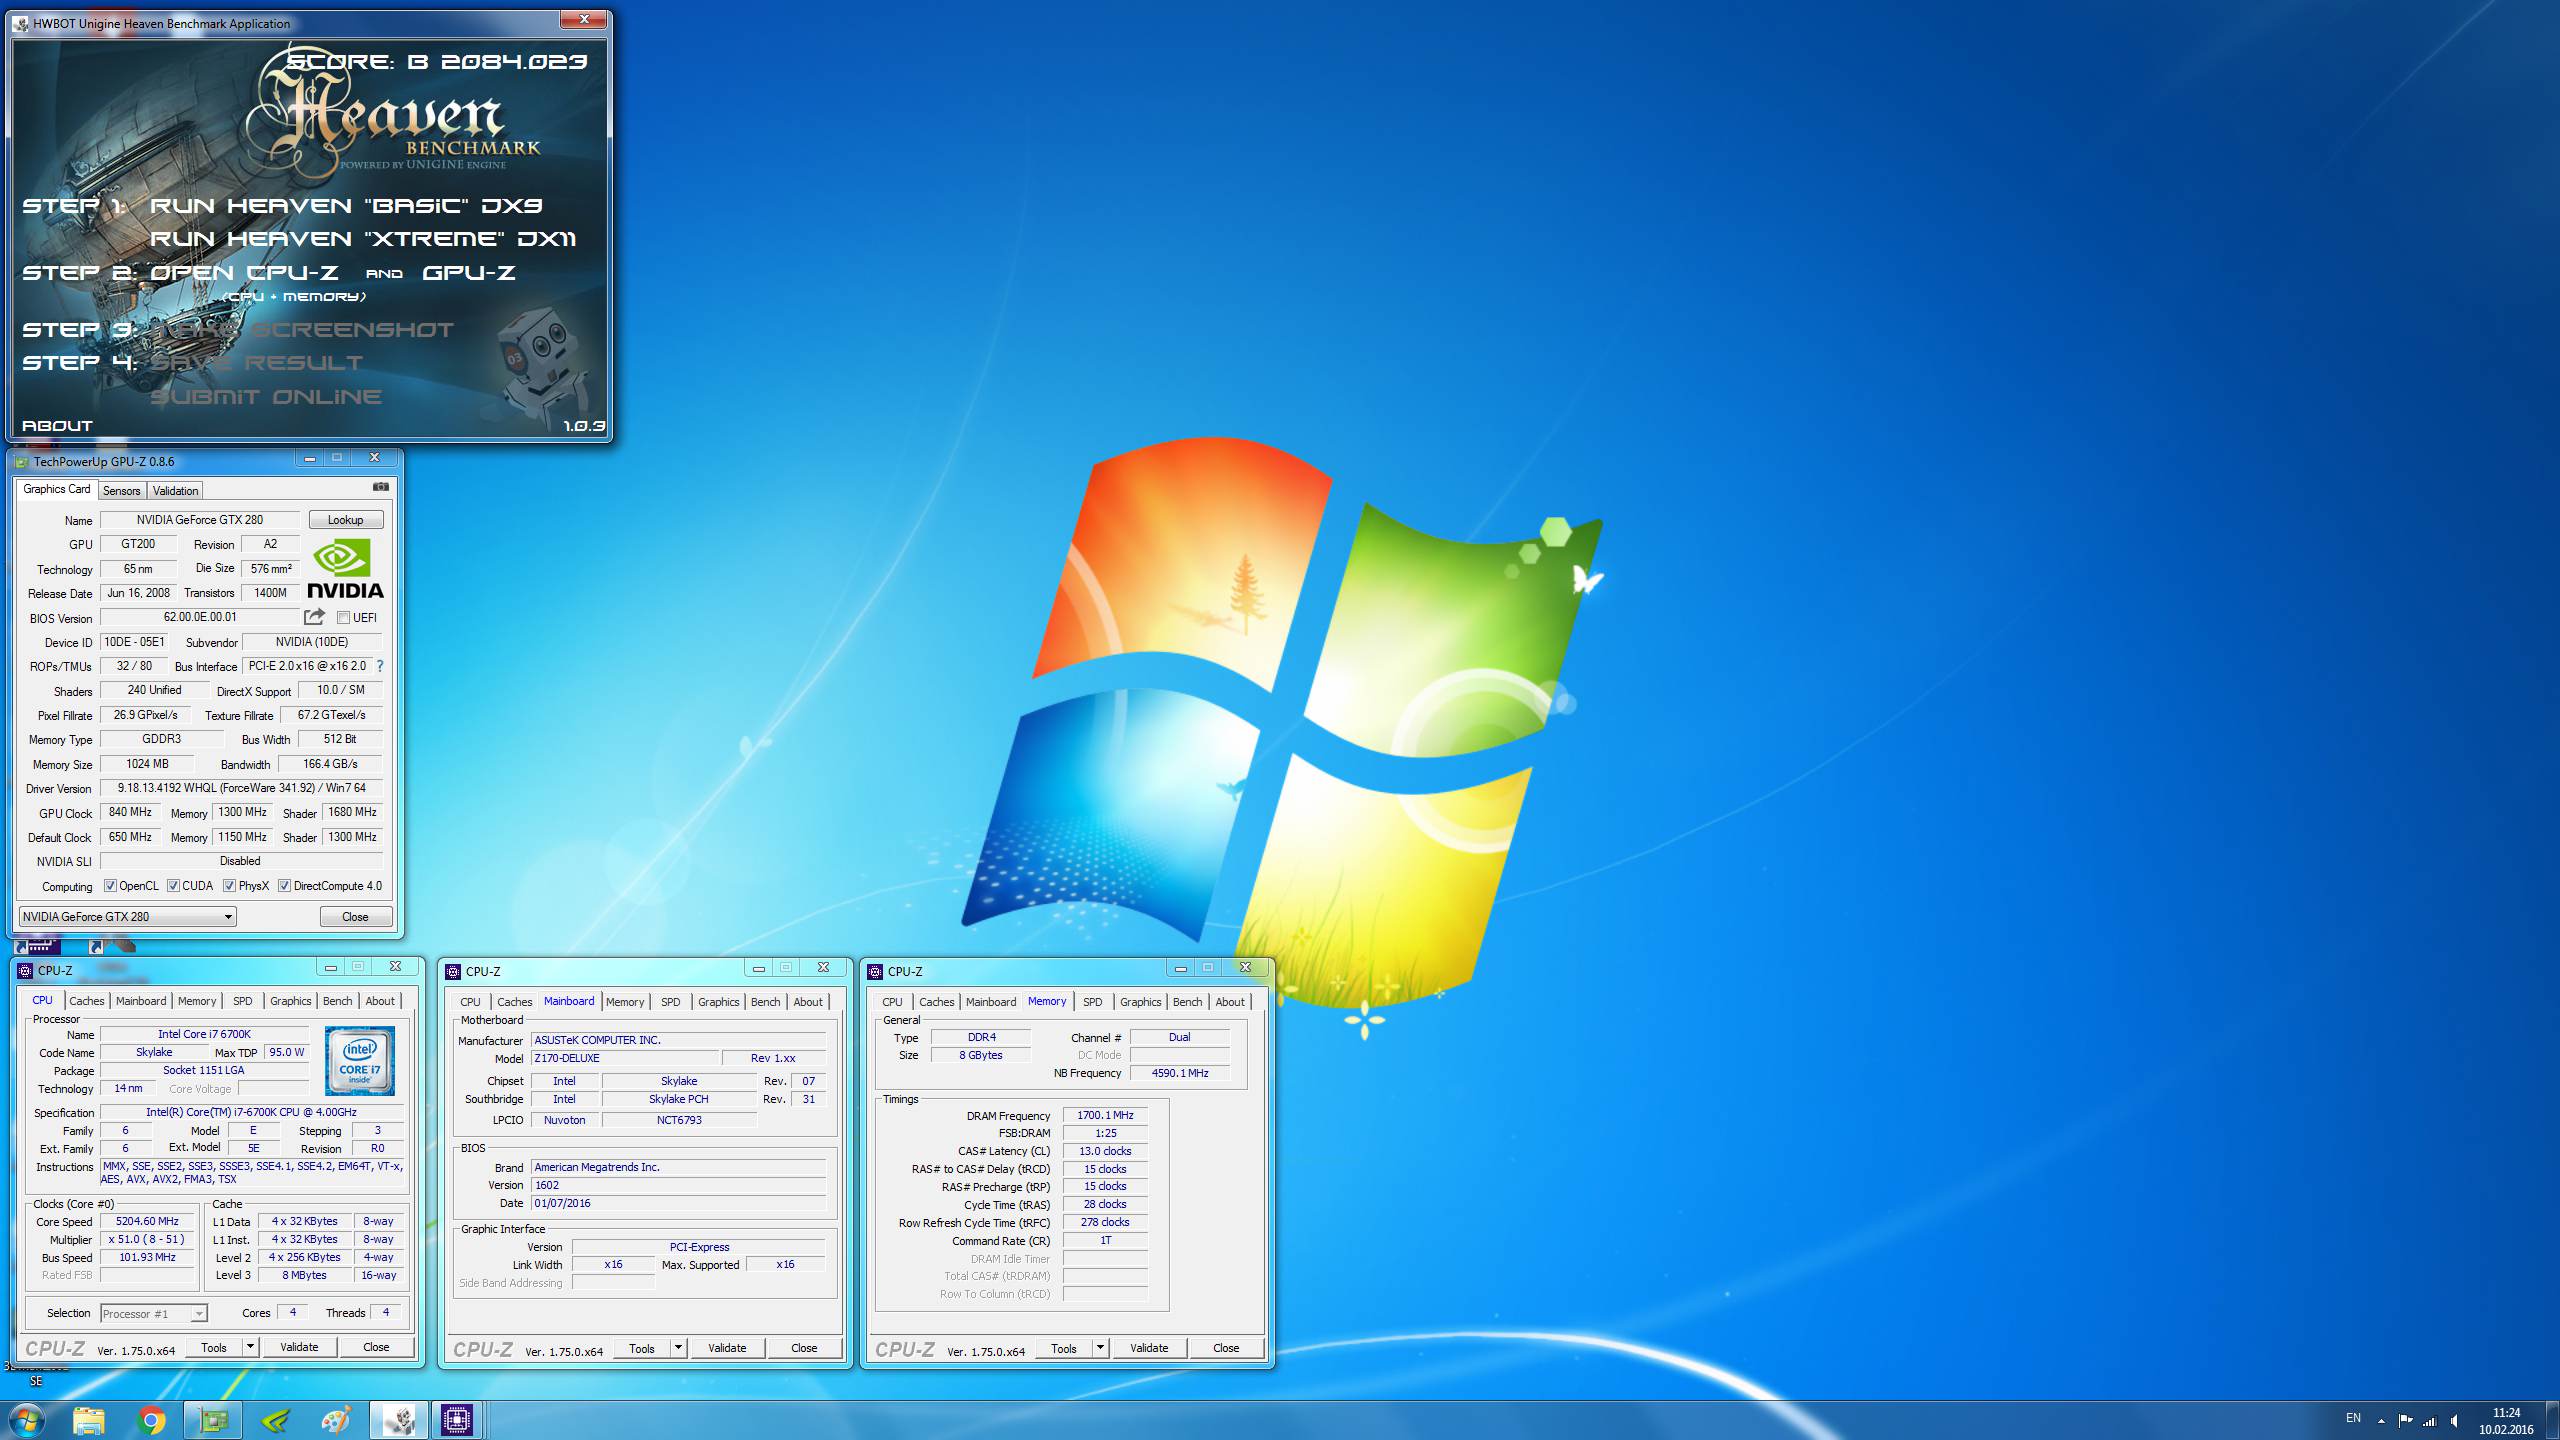Click Close button in CPU-Z Mainboard window

pyautogui.click(x=804, y=1348)
